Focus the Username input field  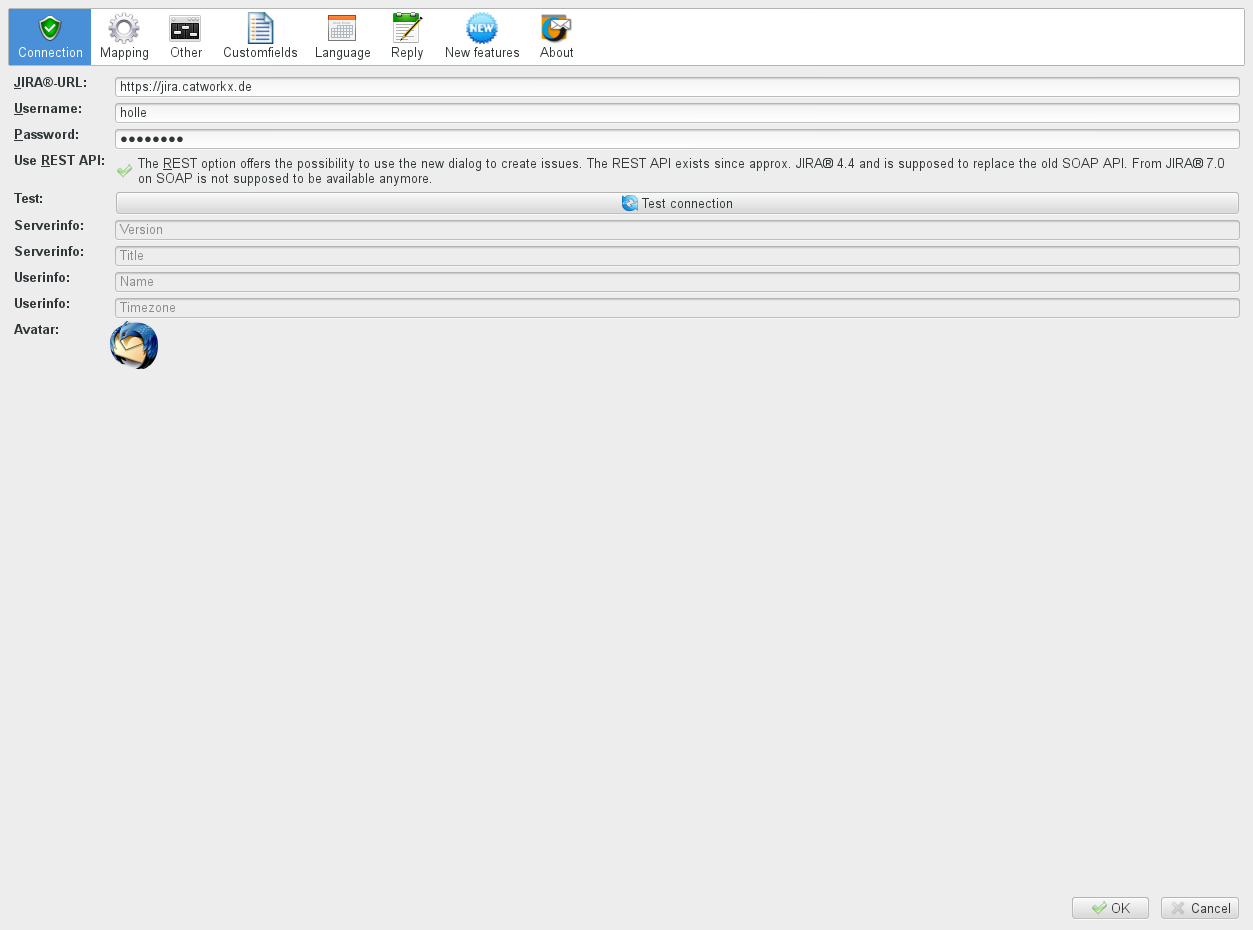677,113
